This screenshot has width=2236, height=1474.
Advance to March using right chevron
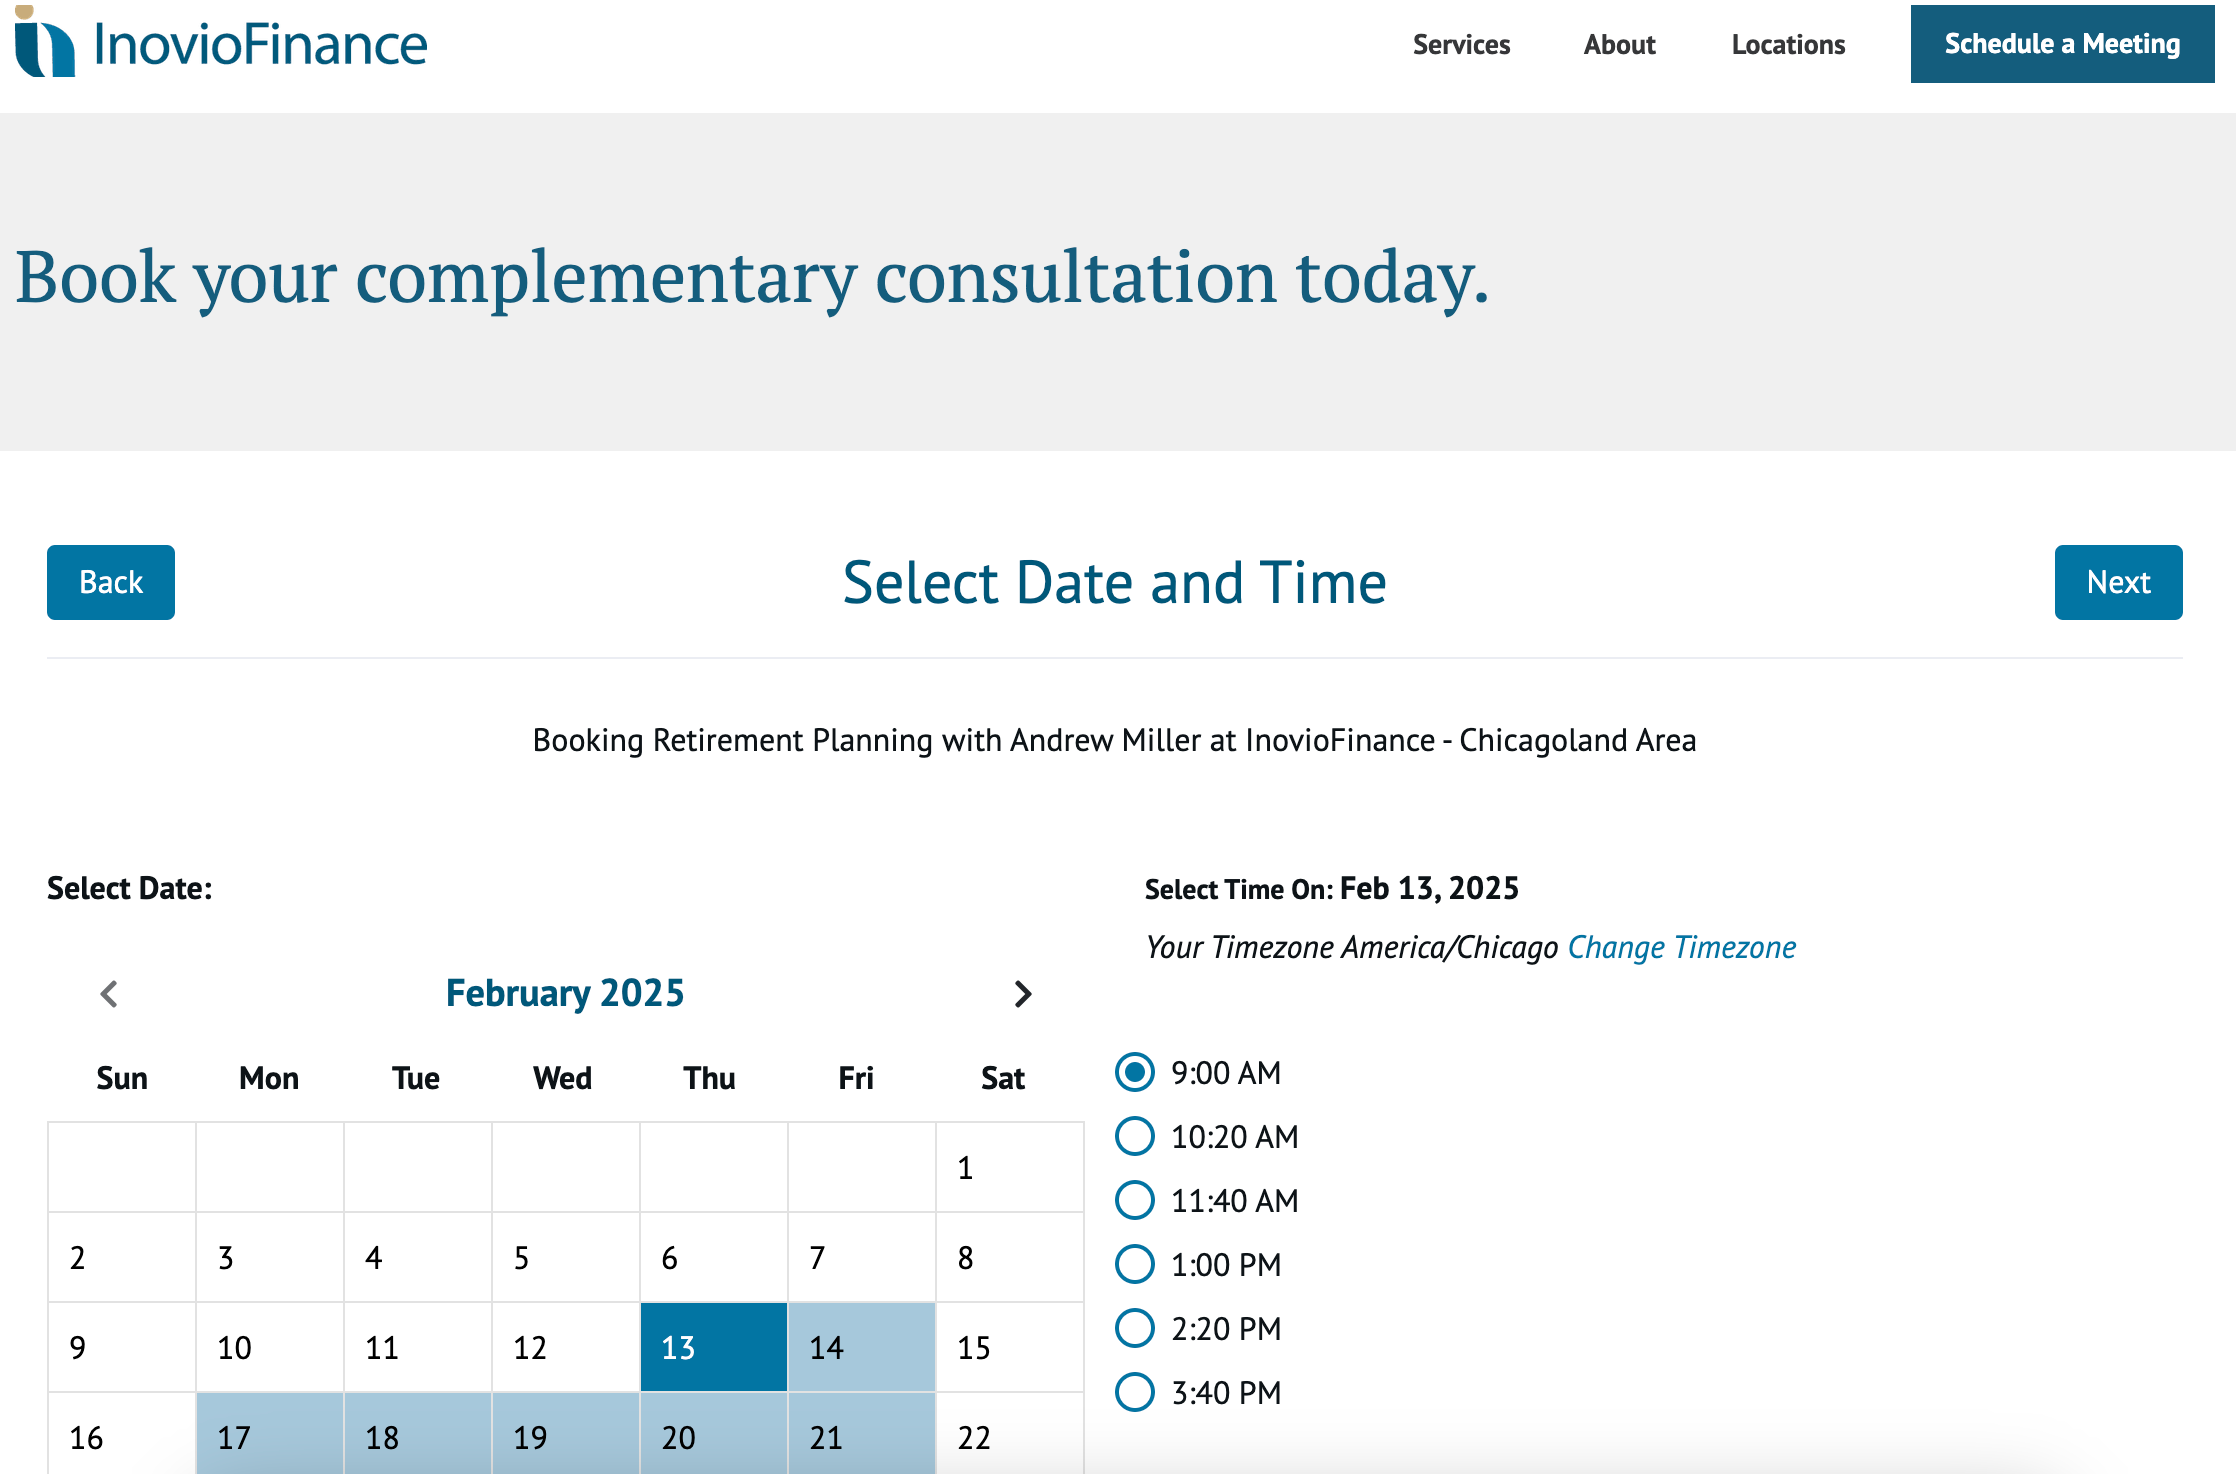coord(1023,994)
